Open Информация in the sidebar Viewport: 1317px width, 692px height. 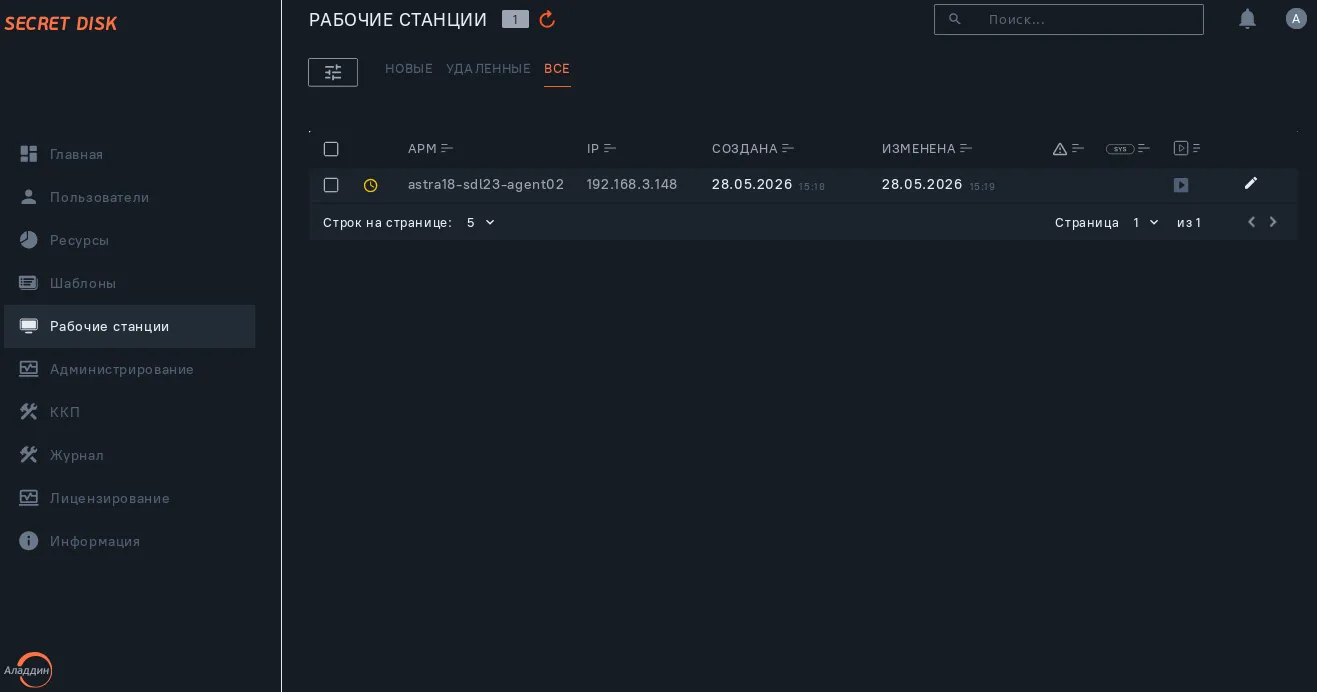pos(129,541)
